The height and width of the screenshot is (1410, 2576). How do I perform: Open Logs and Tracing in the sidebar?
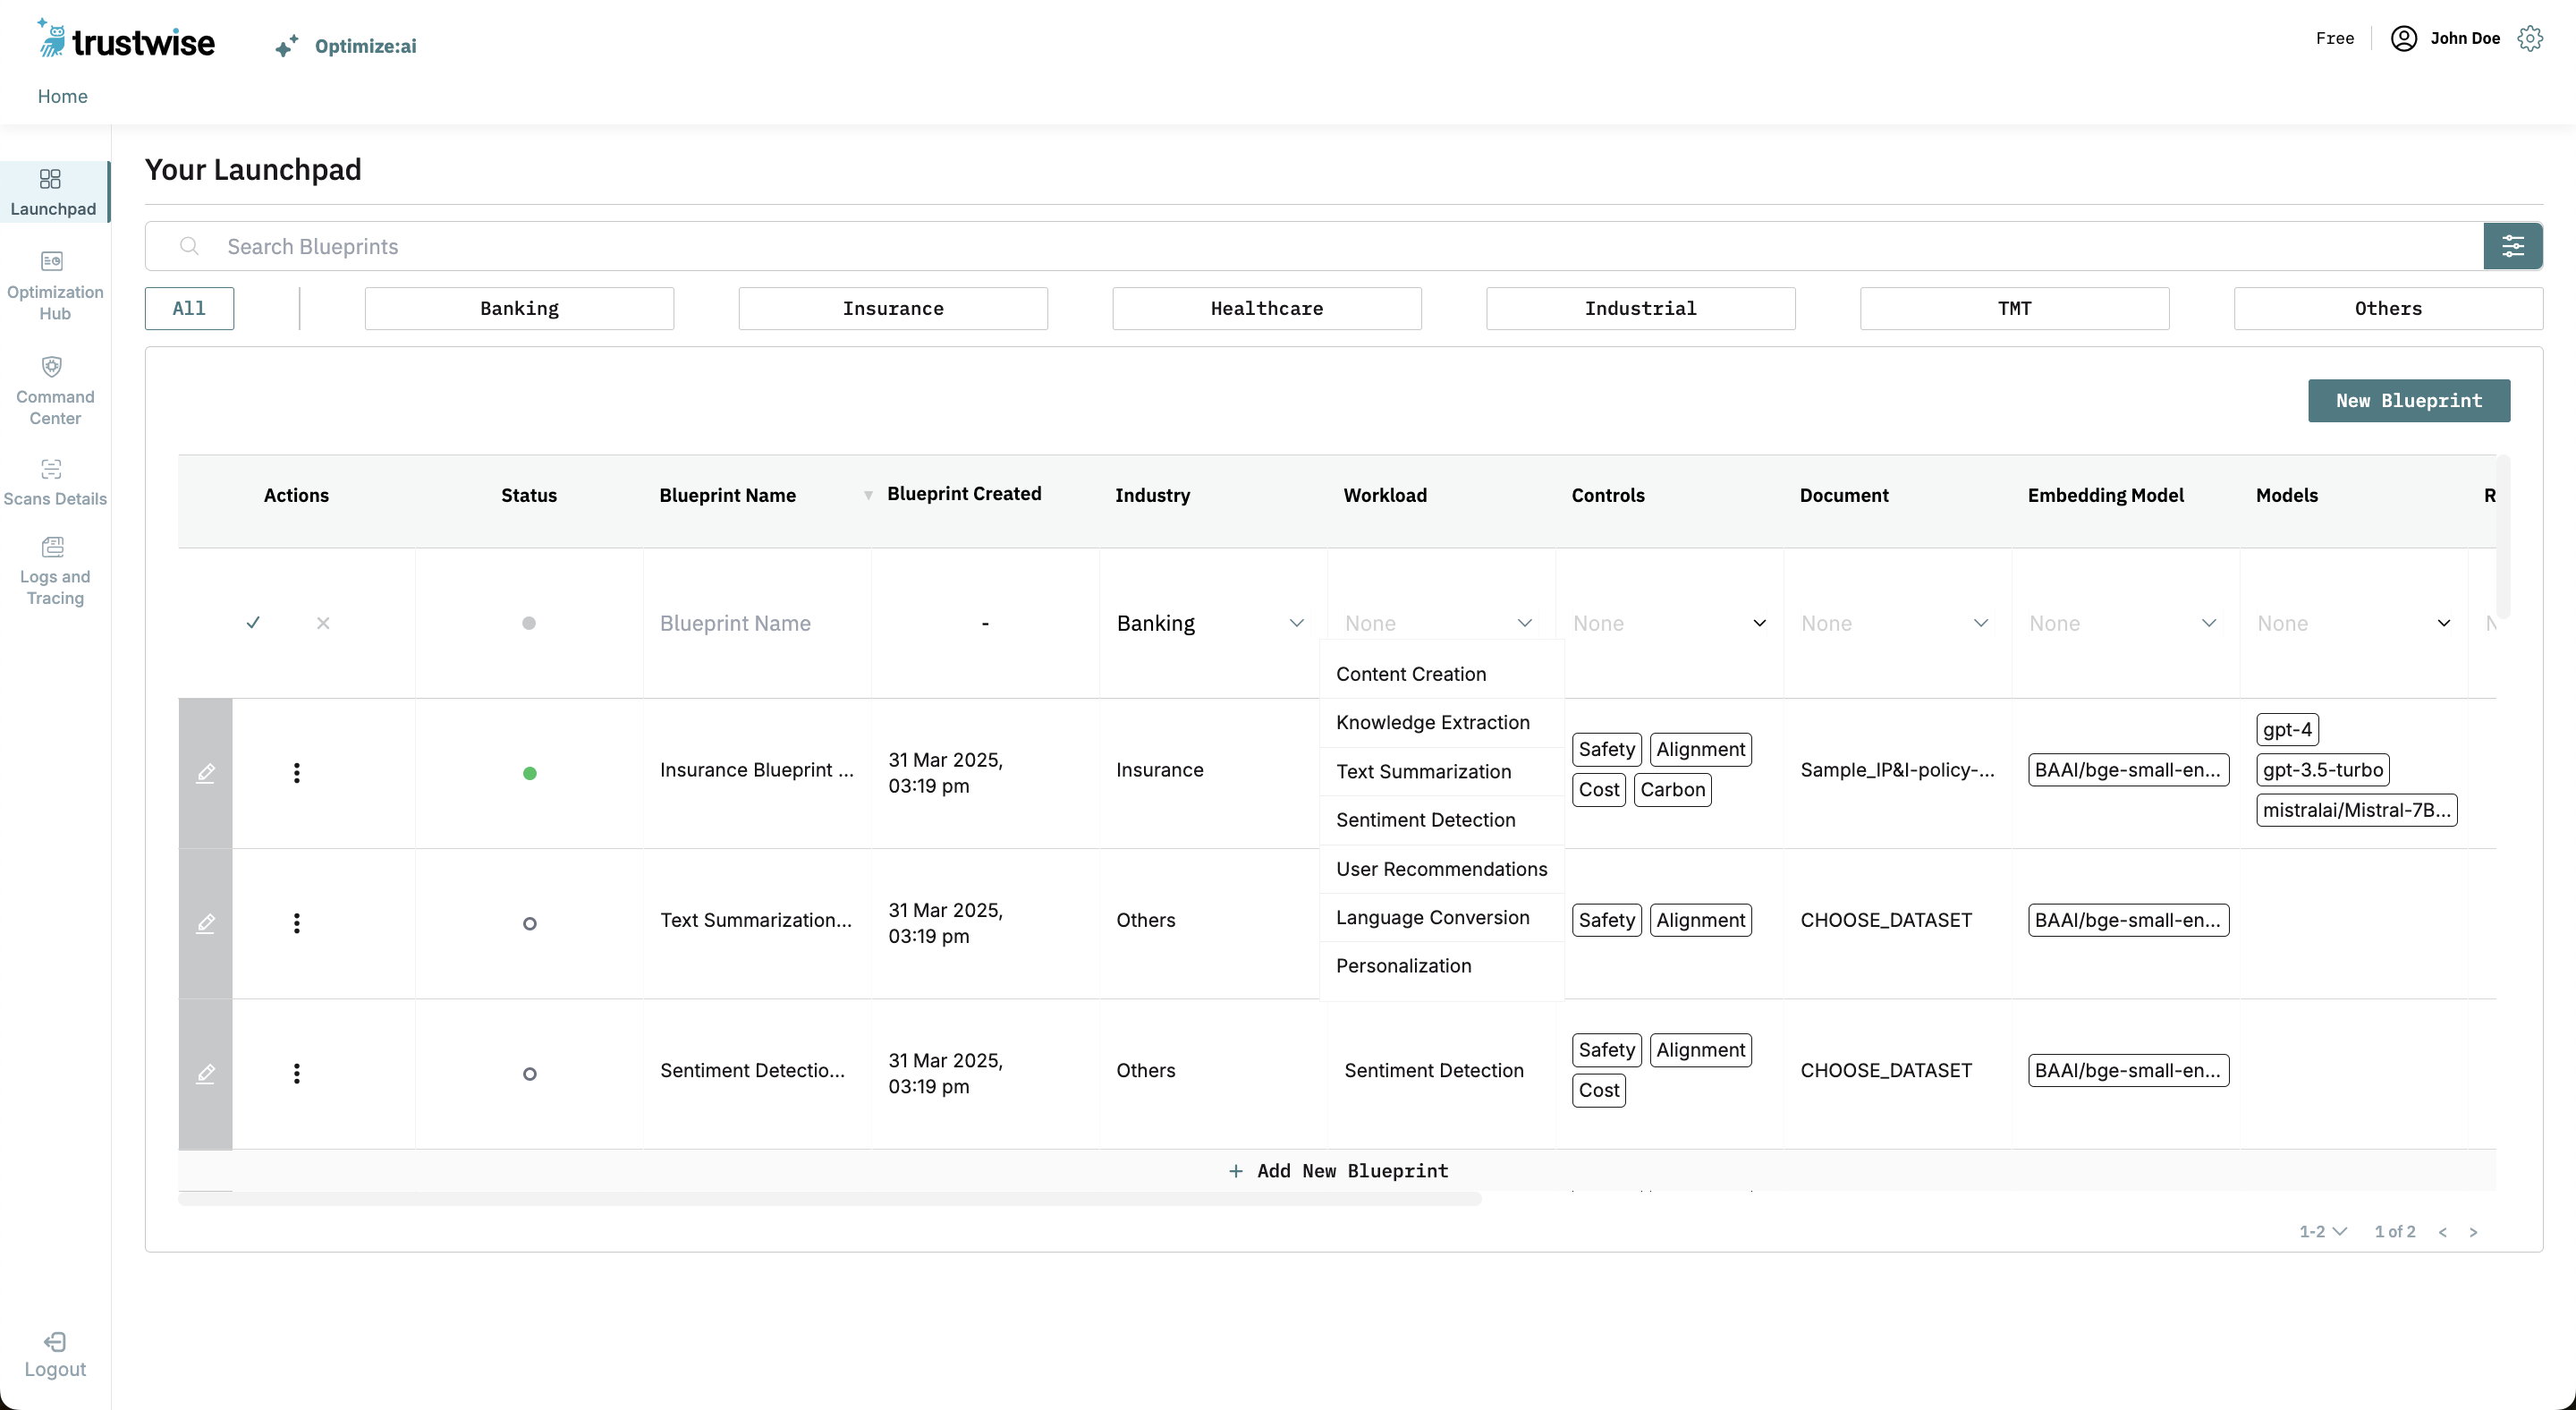coord(52,548)
